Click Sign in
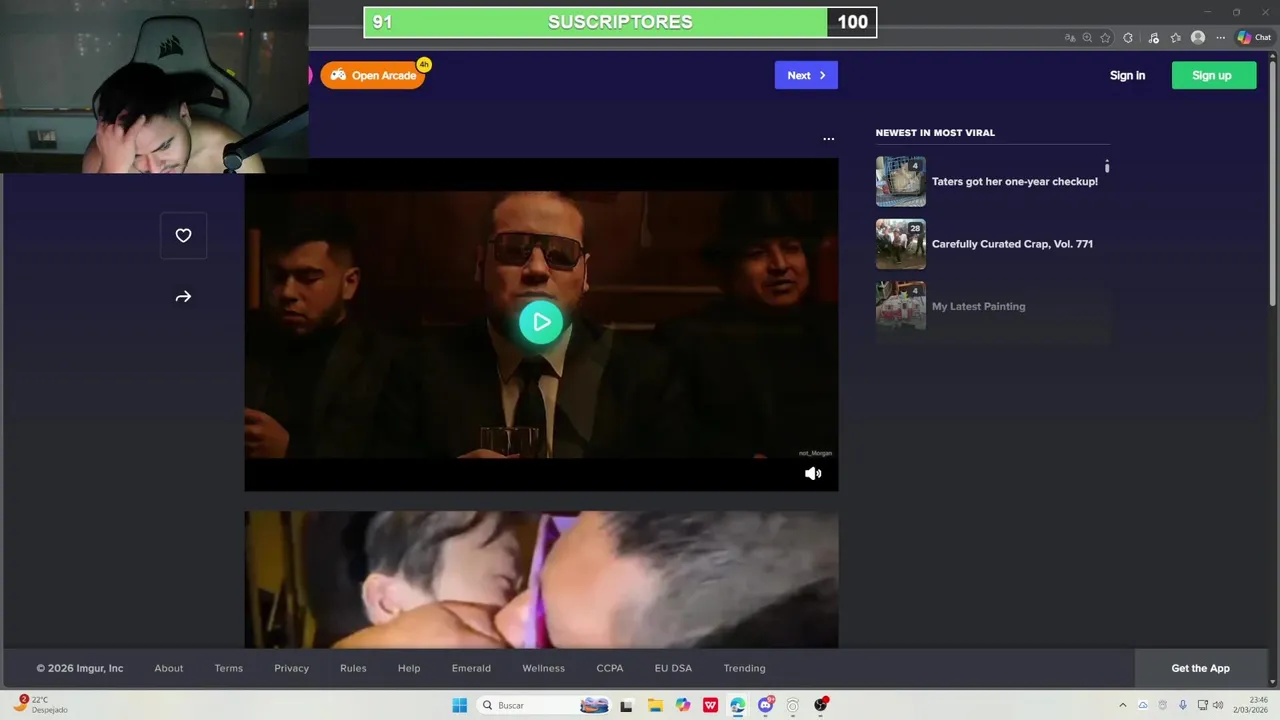 pyautogui.click(x=1127, y=75)
